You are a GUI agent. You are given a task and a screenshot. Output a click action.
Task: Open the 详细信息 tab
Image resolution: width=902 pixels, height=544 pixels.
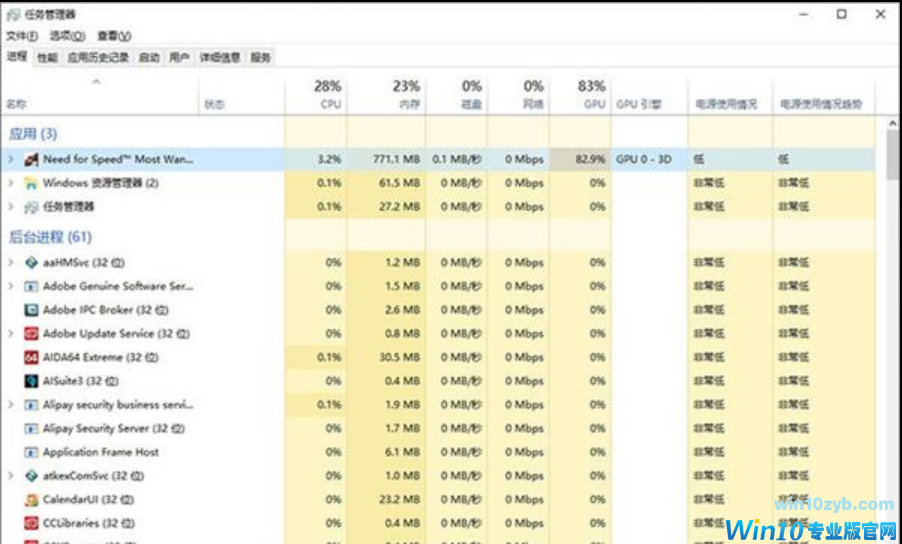tap(219, 58)
